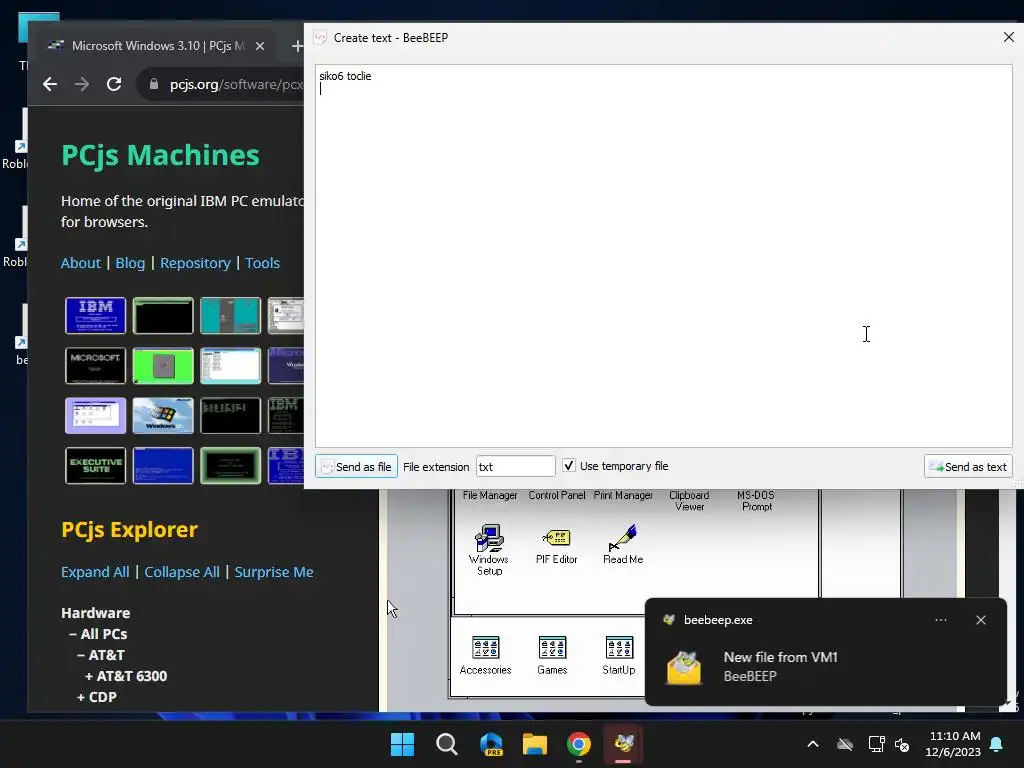The width and height of the screenshot is (1024, 768).
Task: Open the Blog link
Action: click(130, 263)
